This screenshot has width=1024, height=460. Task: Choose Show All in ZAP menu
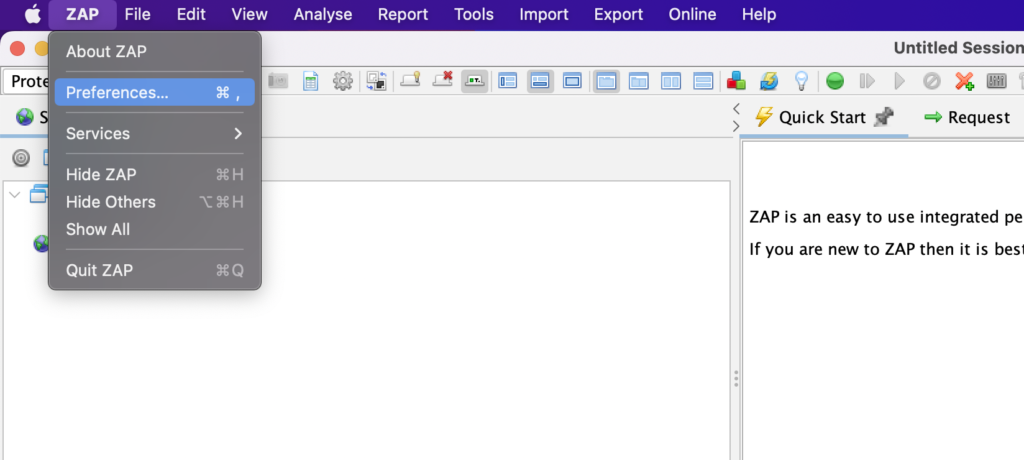(155, 229)
